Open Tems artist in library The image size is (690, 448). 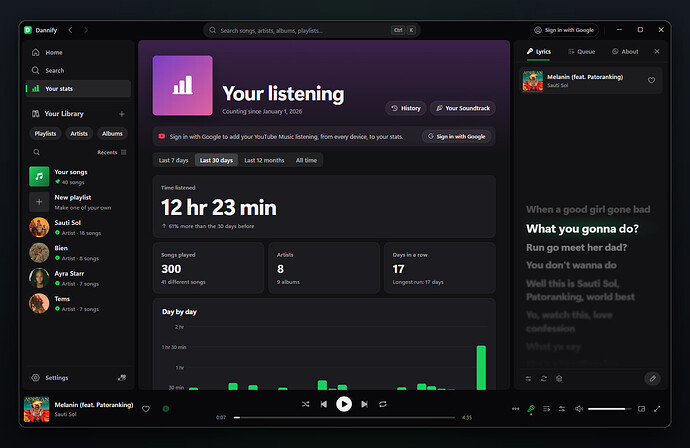78,304
